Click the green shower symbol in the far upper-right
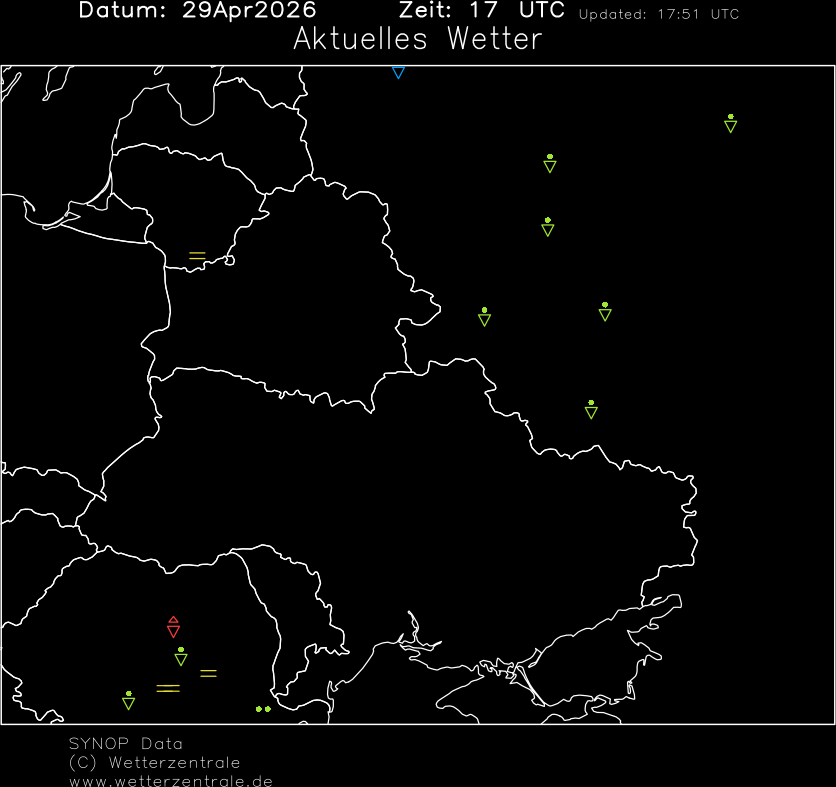This screenshot has width=836, height=787. tap(730, 124)
